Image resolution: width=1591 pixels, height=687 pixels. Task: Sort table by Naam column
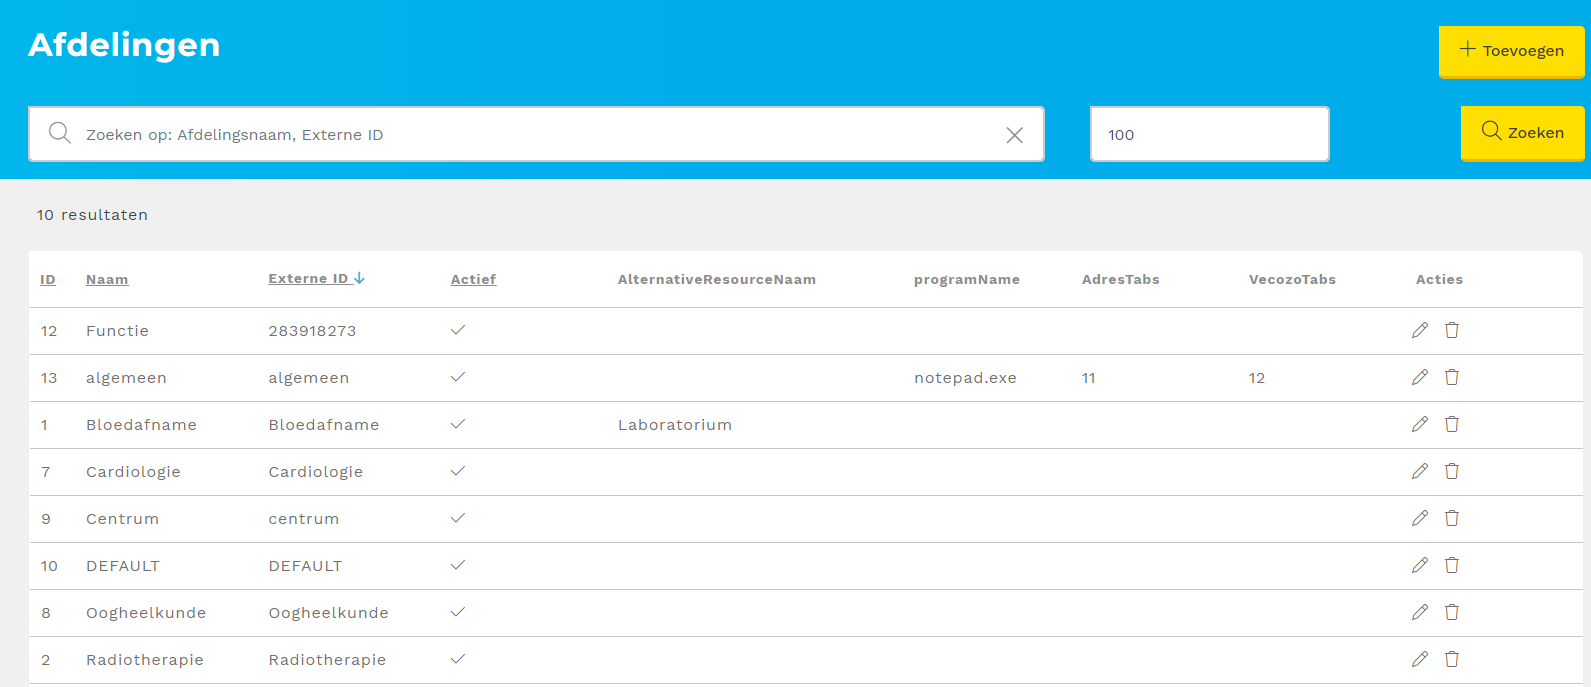pos(107,280)
